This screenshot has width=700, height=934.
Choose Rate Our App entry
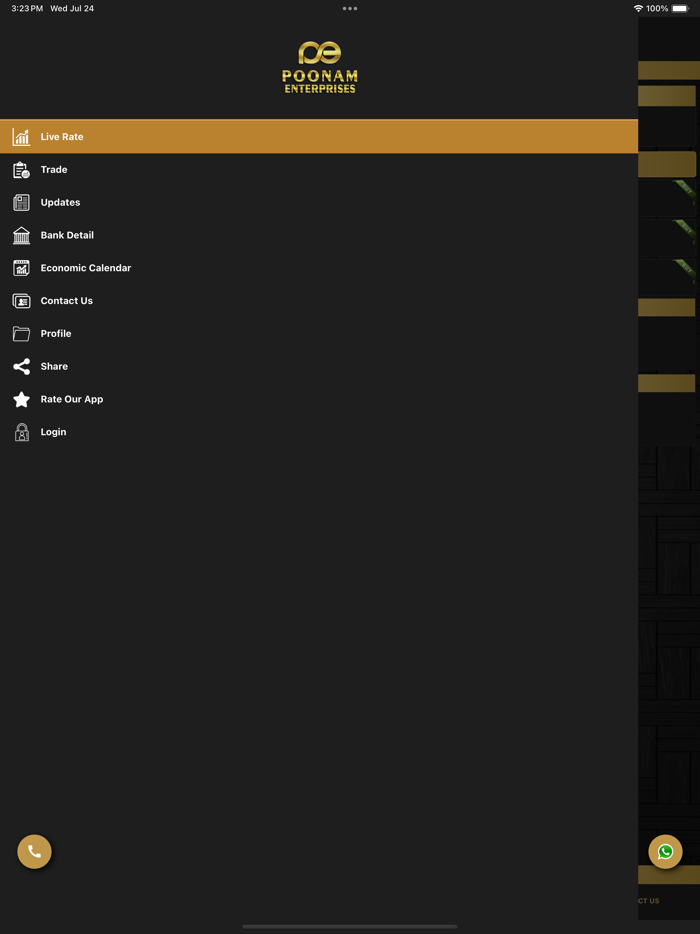[x=319, y=399]
